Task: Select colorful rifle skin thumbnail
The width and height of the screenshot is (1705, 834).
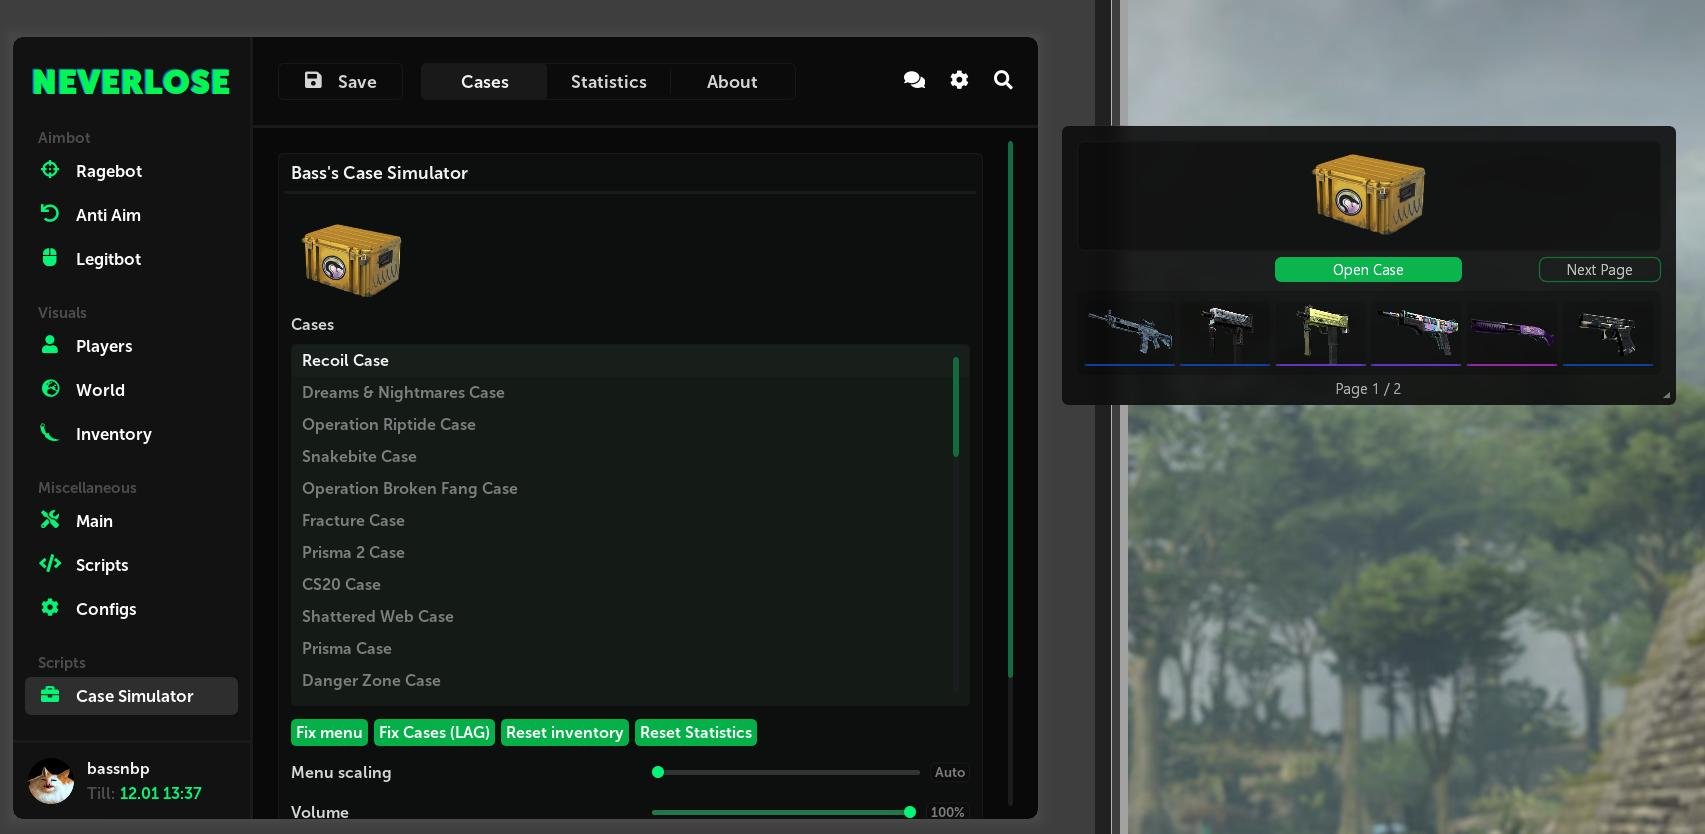Action: pyautogui.click(x=1416, y=333)
